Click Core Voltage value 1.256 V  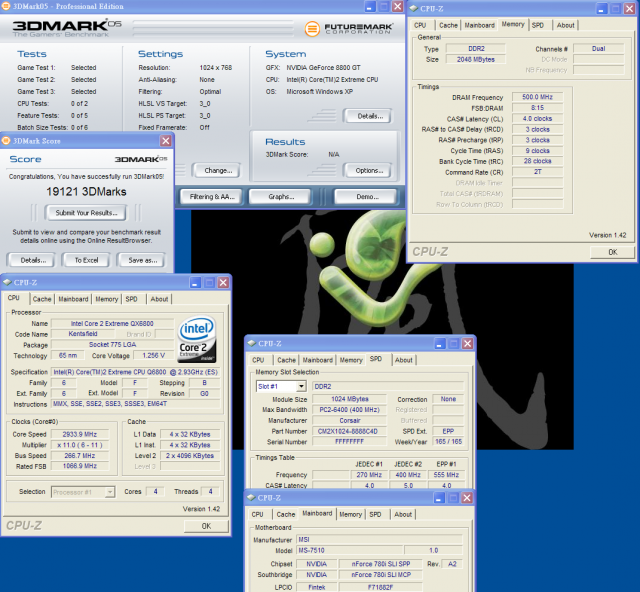(x=153, y=356)
